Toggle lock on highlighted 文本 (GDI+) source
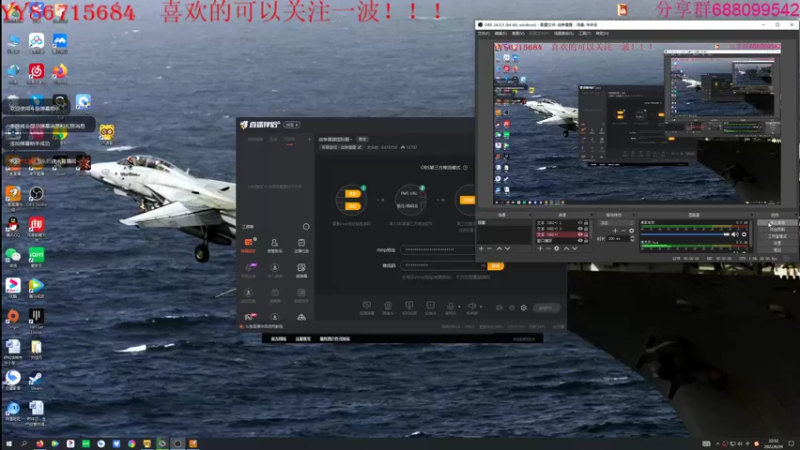Image resolution: width=800 pixels, height=450 pixels. (x=586, y=235)
